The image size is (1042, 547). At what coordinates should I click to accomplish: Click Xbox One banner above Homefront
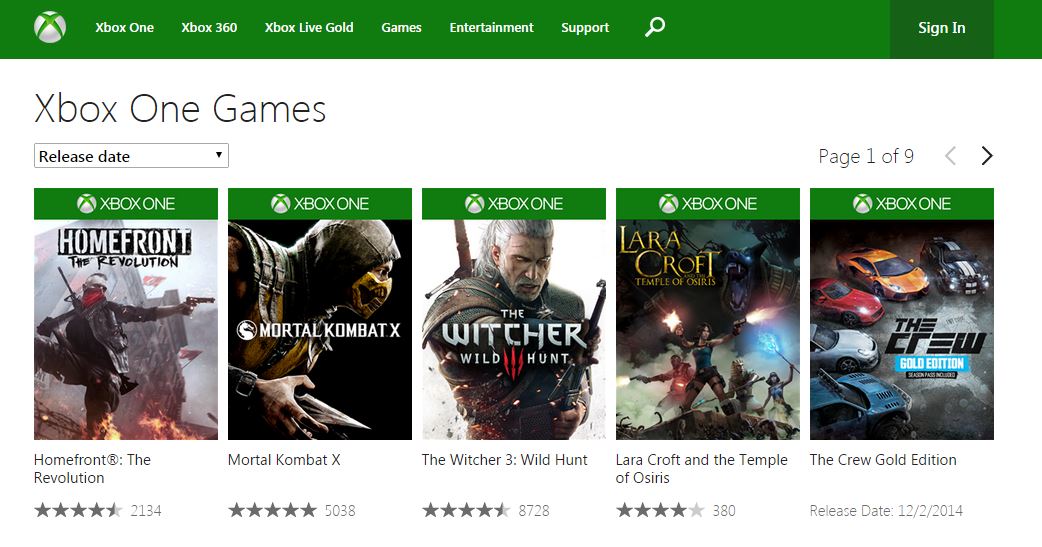(x=126, y=204)
